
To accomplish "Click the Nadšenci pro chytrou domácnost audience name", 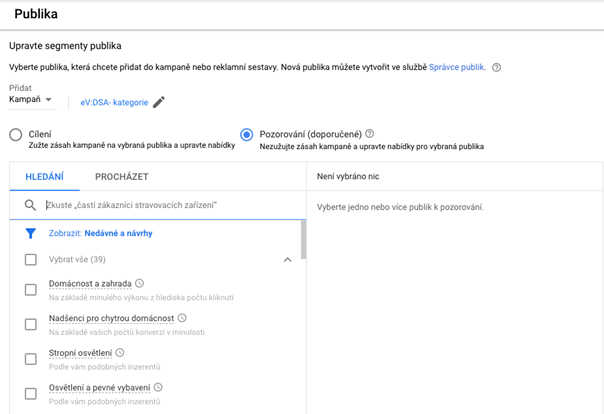I will tap(112, 318).
